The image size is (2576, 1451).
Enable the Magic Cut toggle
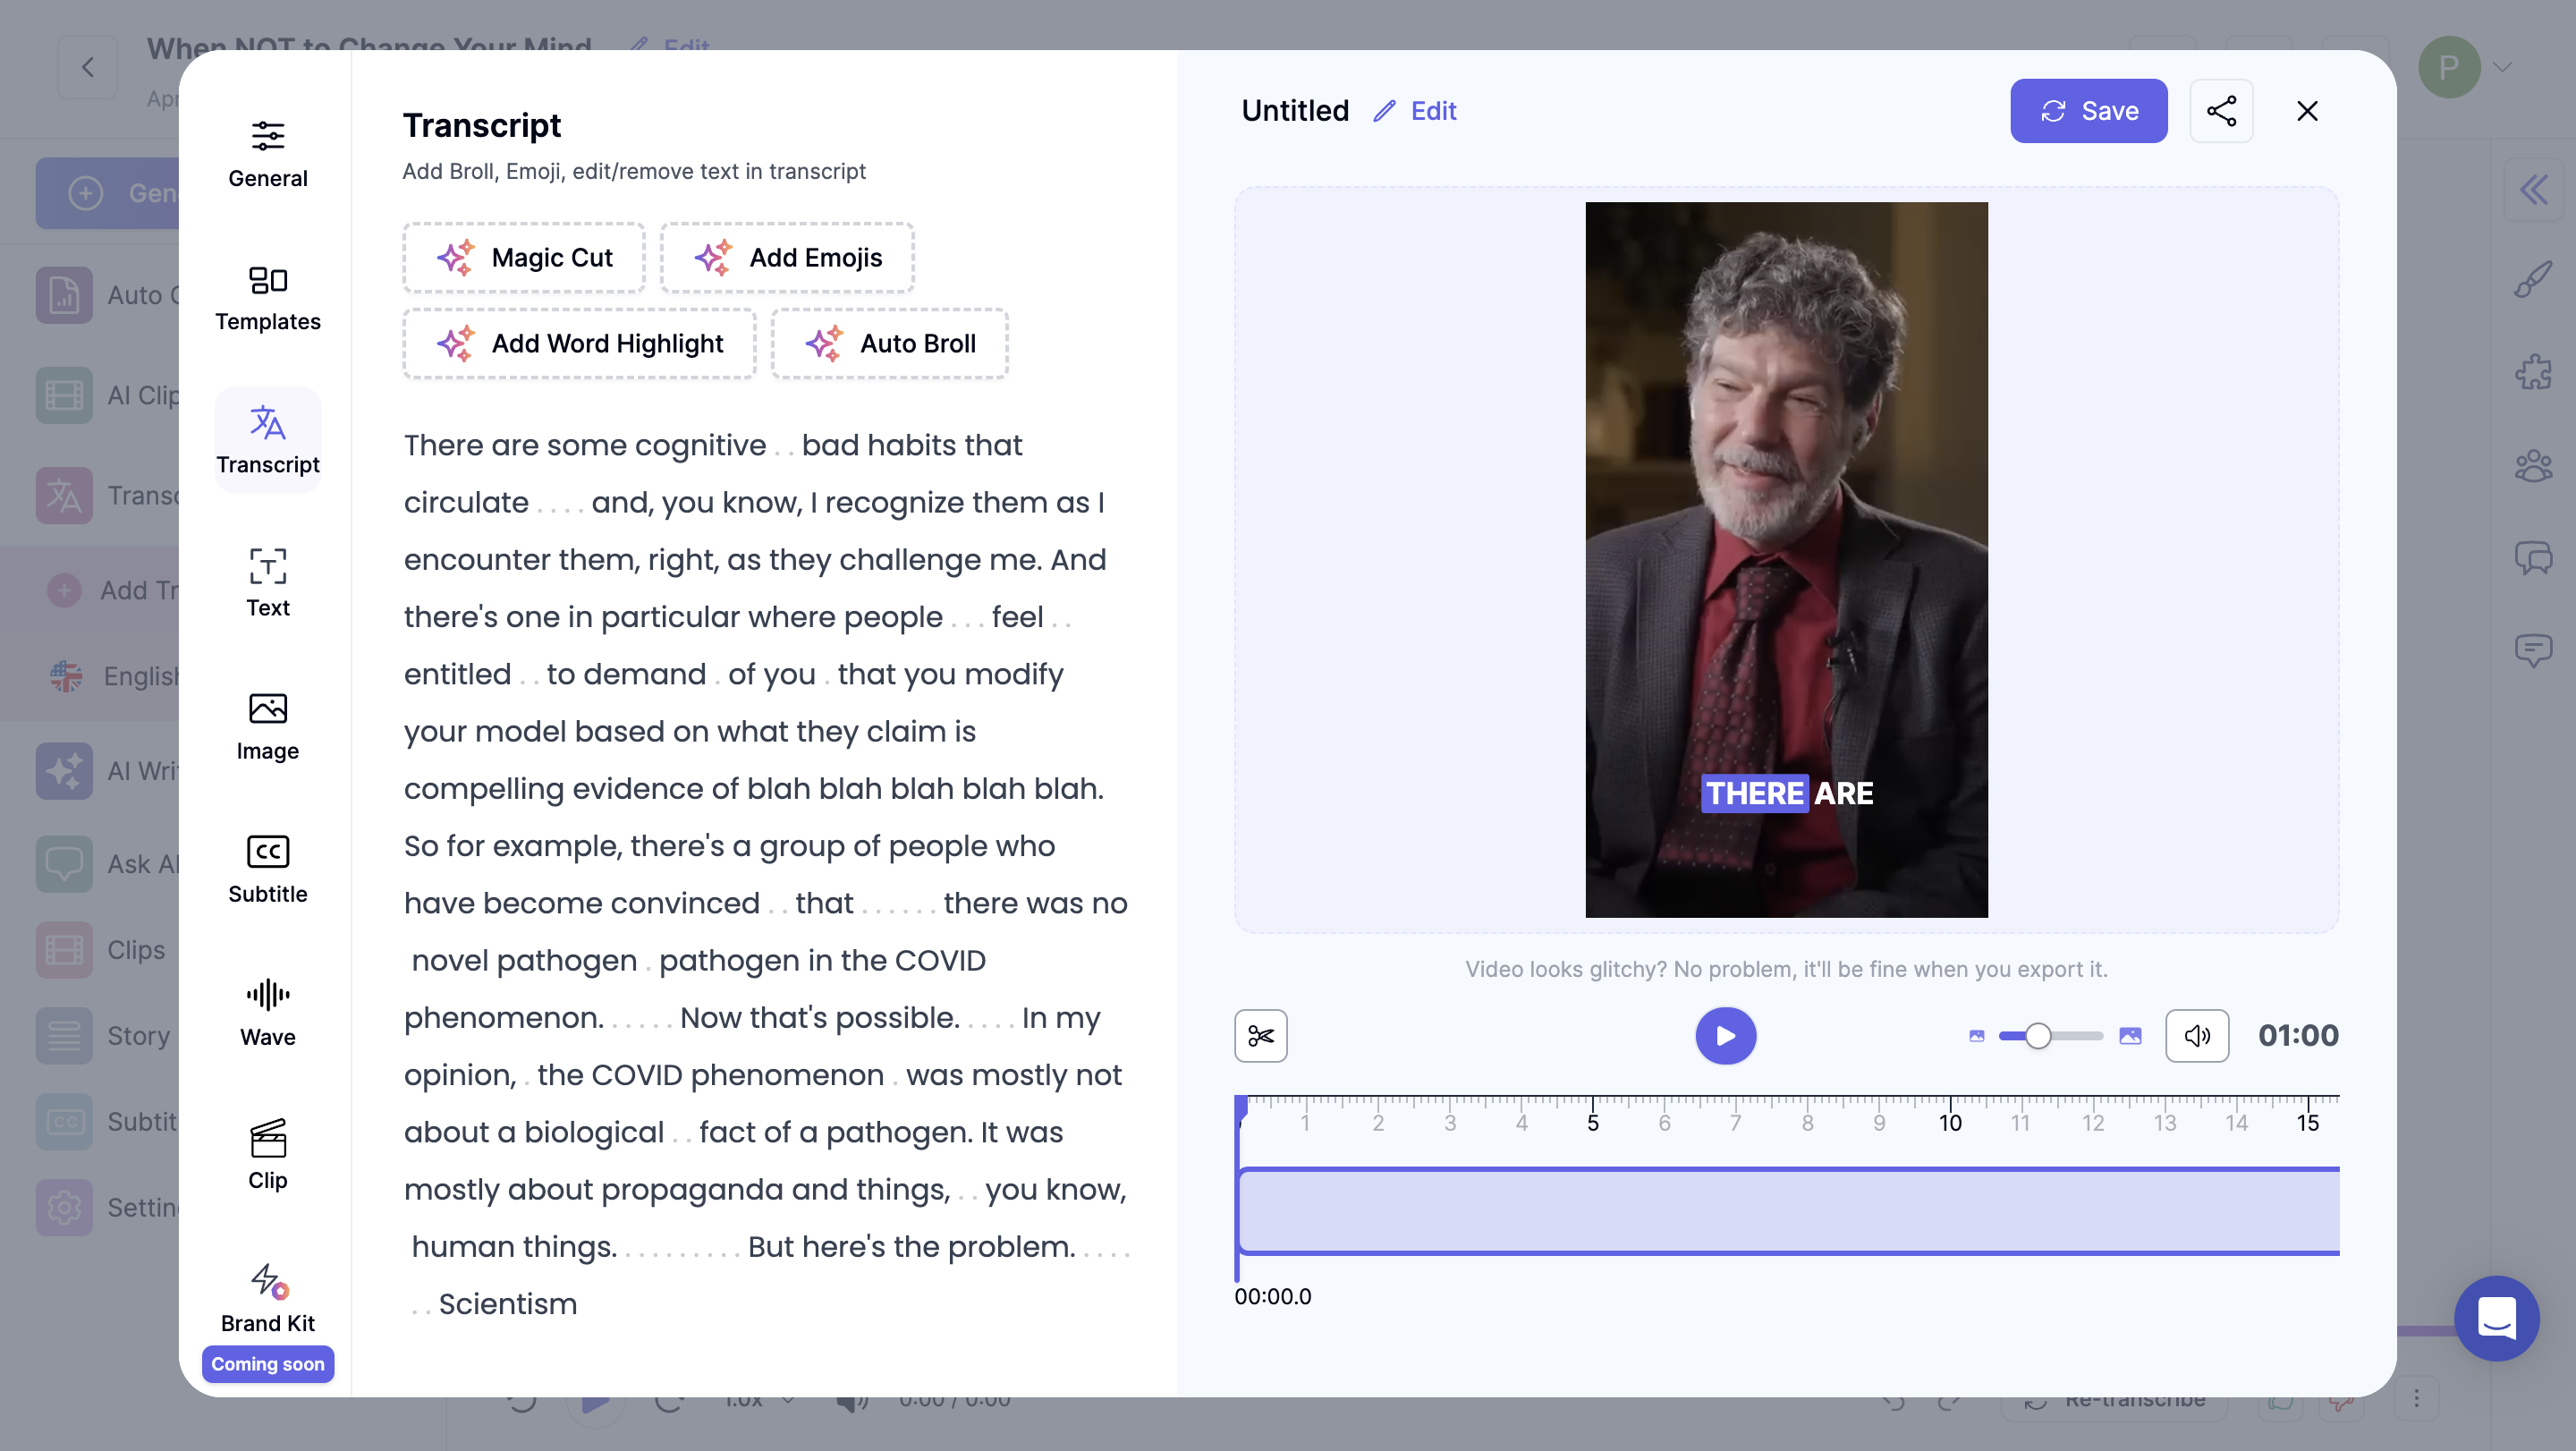523,257
